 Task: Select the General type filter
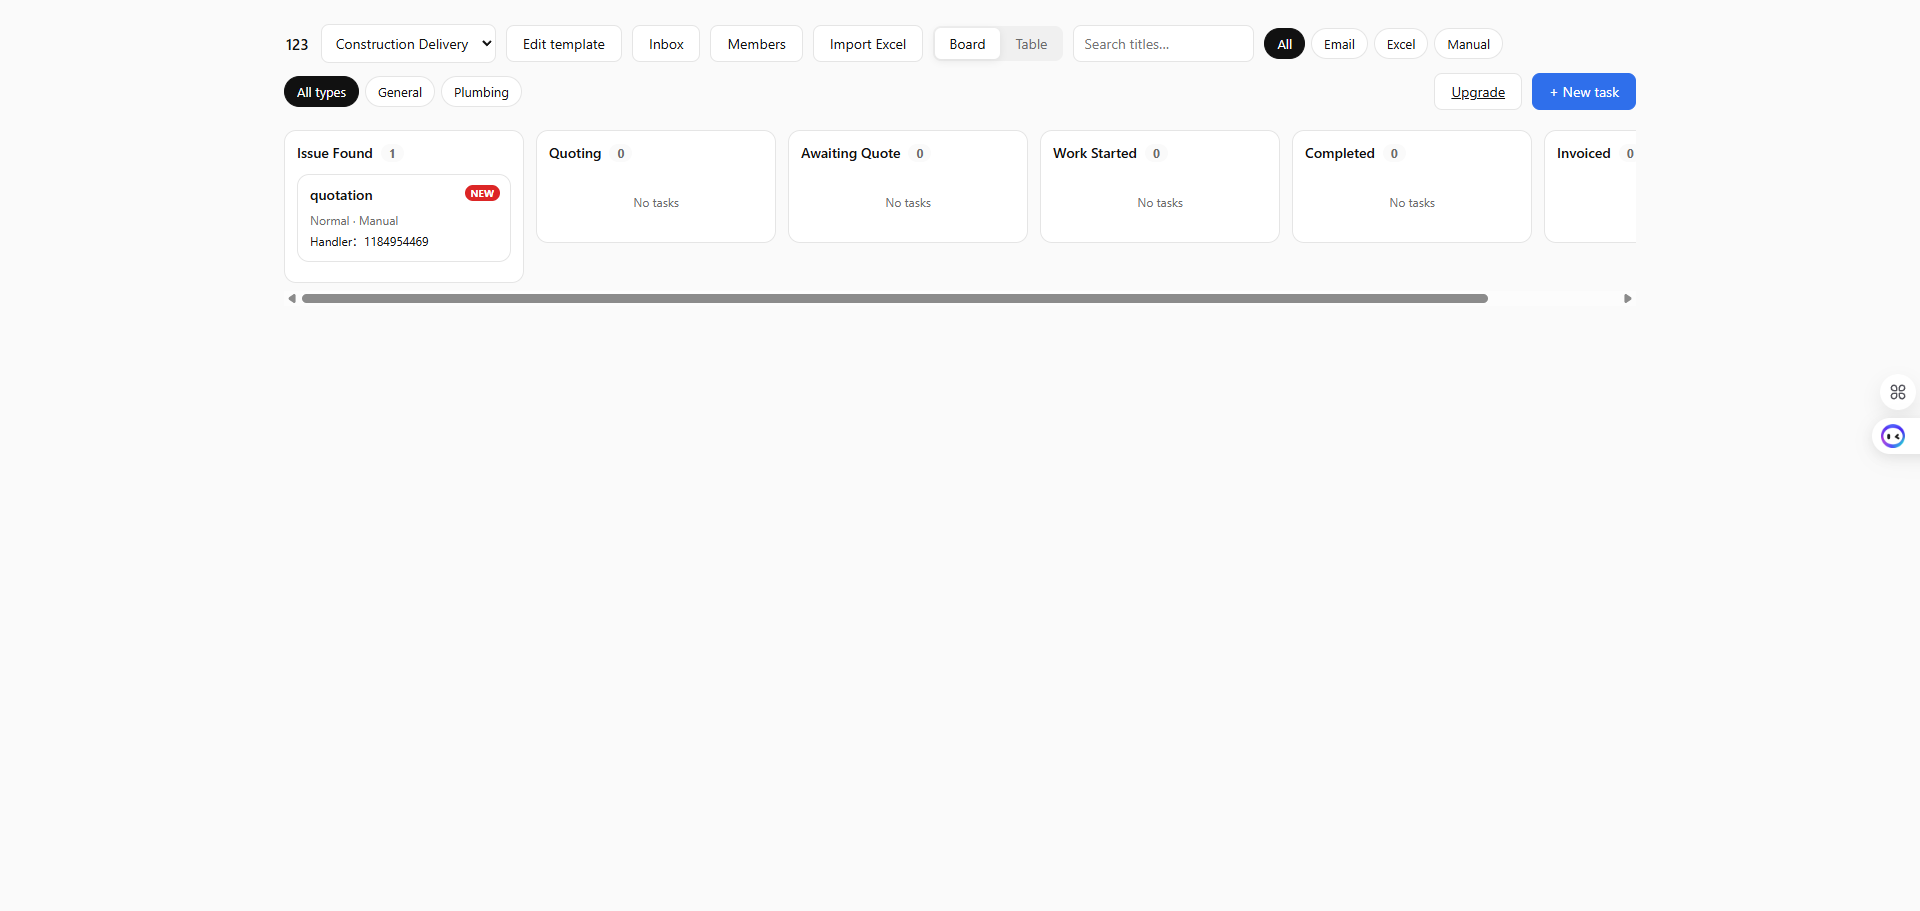point(400,92)
